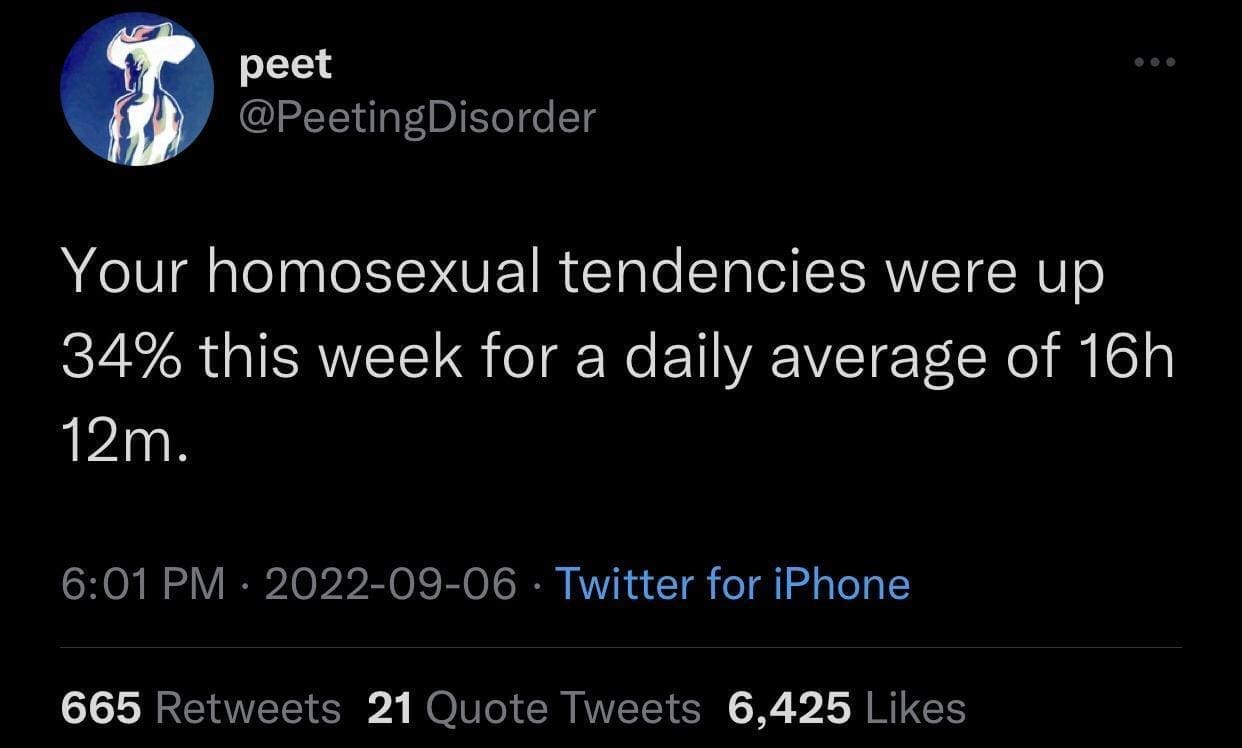
Task: Click the "Twitter for iPhone" source link
Action: (x=732, y=583)
